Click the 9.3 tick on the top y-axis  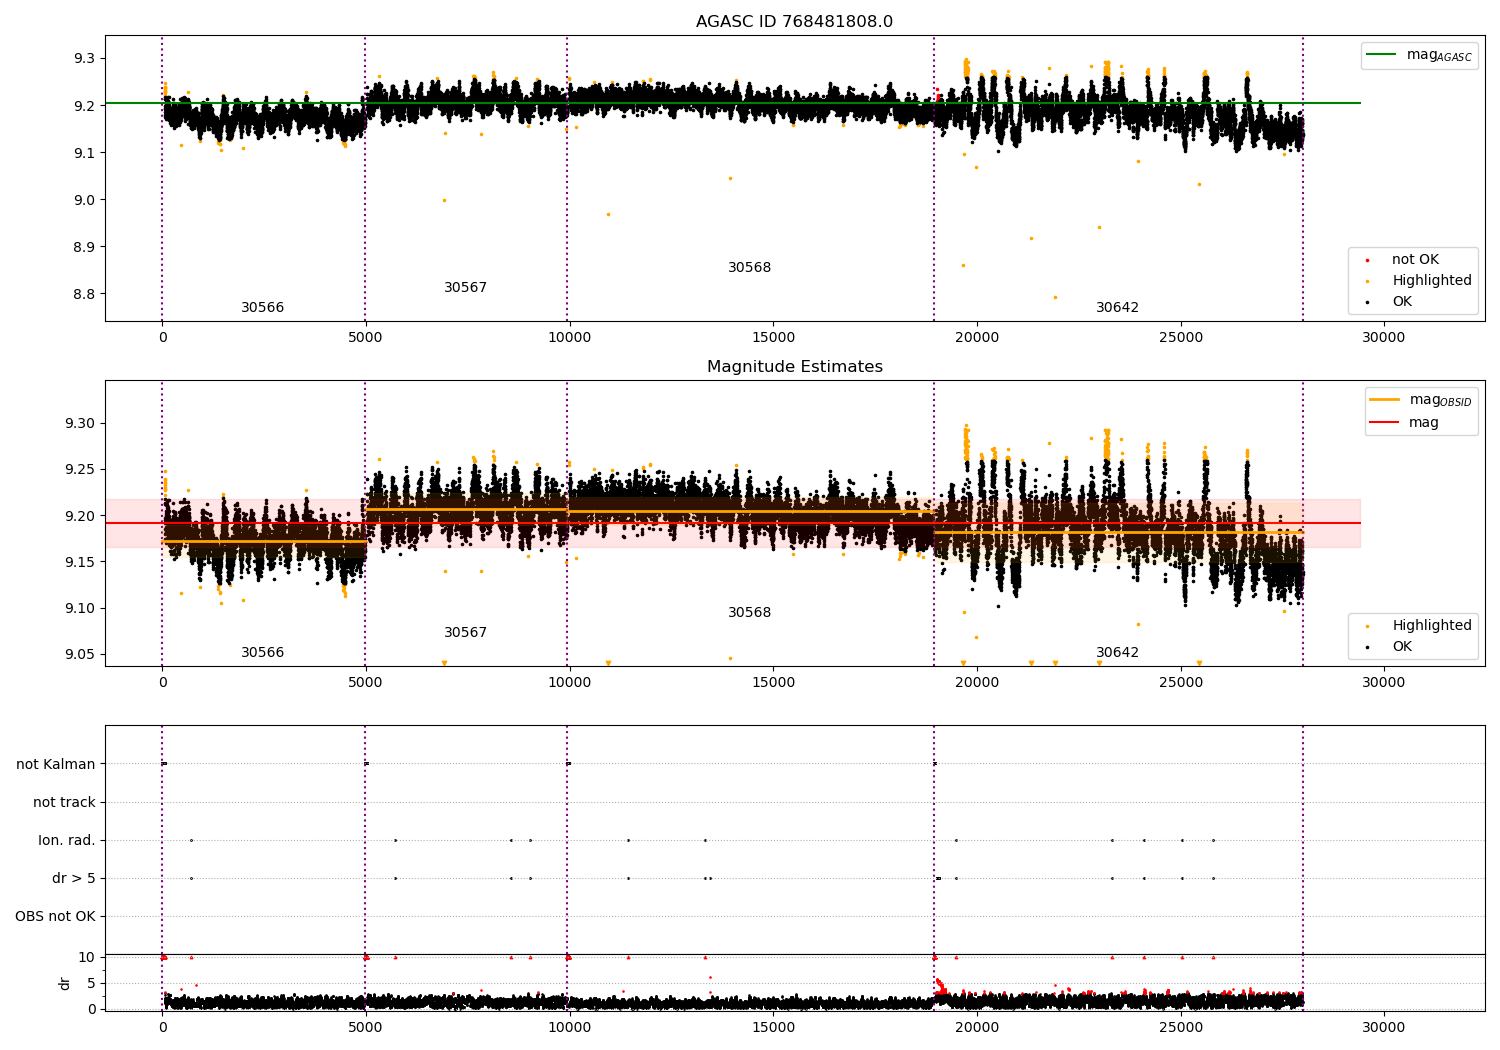click(x=84, y=59)
